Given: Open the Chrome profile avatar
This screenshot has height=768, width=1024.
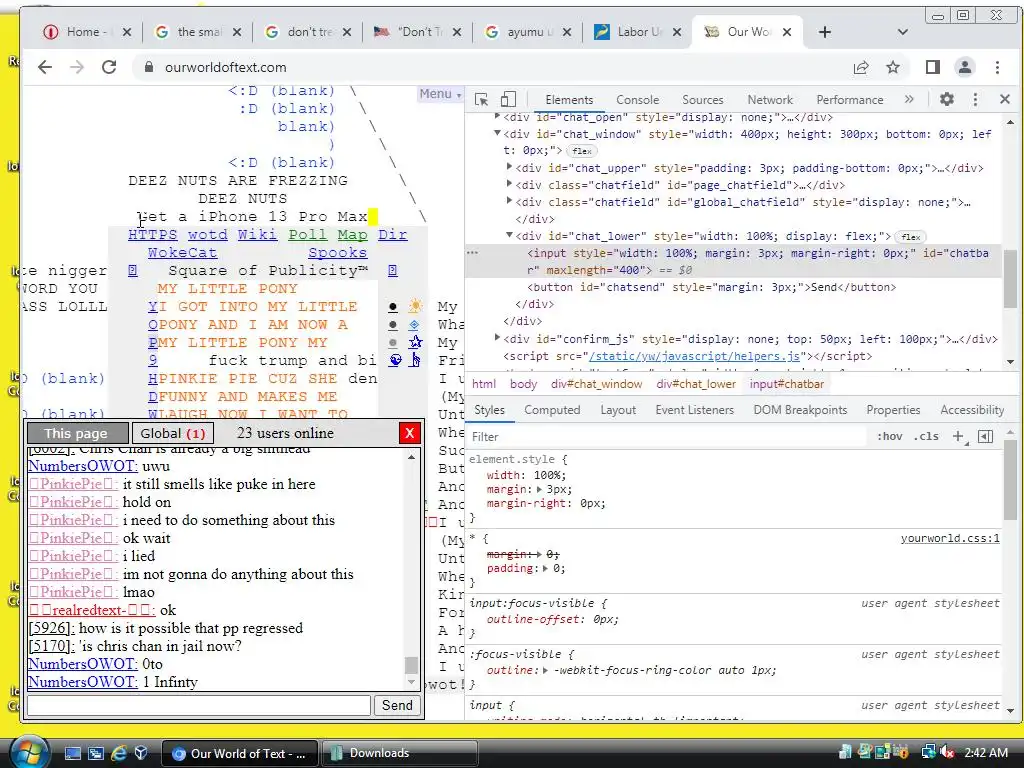Looking at the screenshot, I should [965, 67].
